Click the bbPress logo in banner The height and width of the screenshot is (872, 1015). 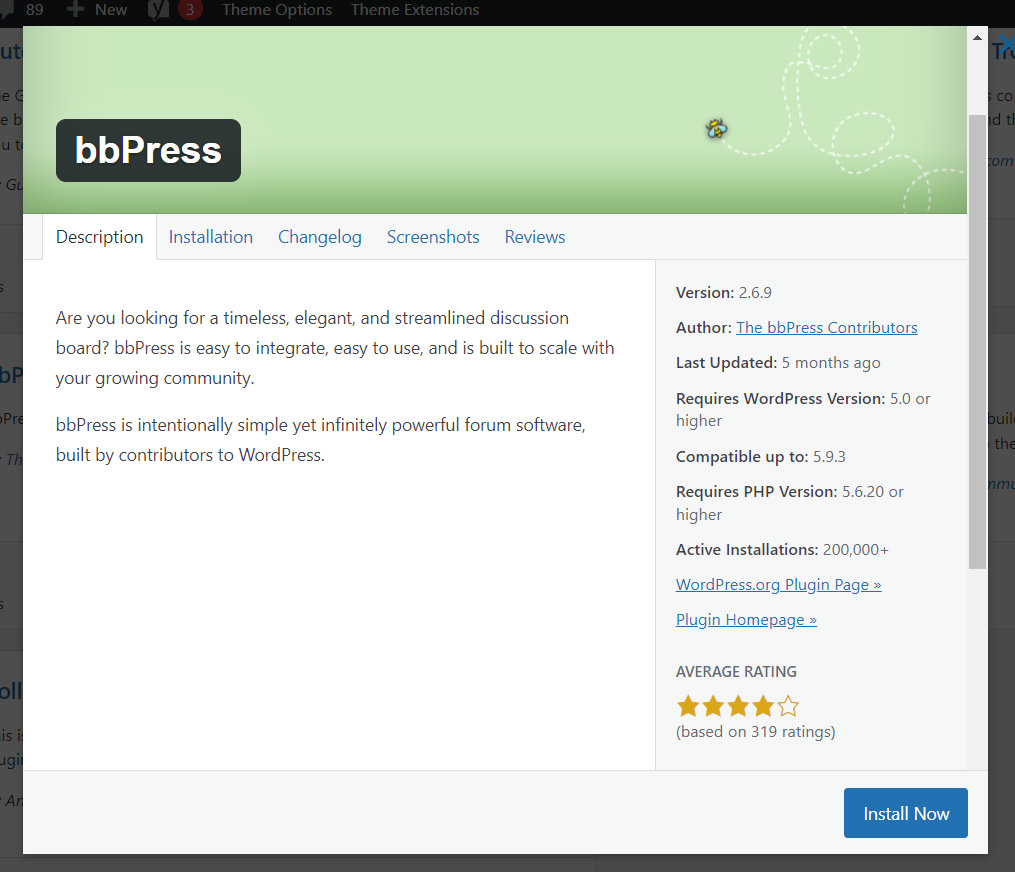point(148,150)
